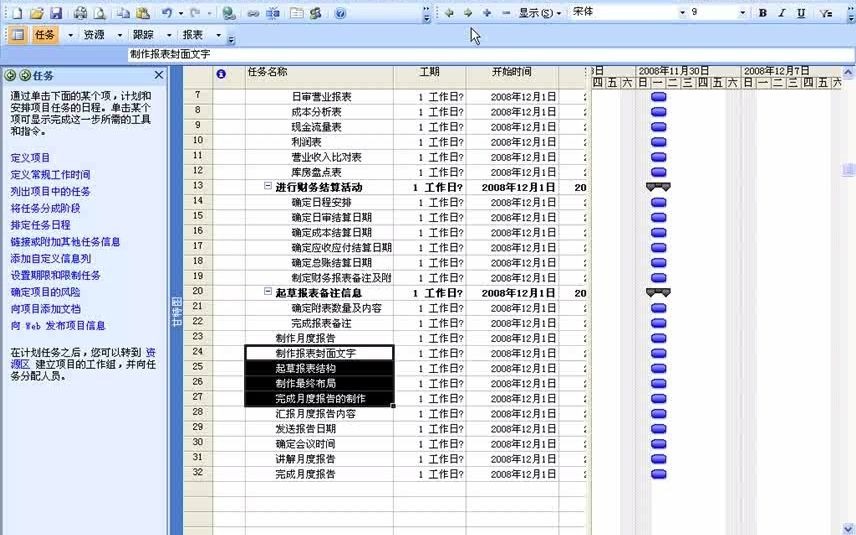Image resolution: width=856 pixels, height=535 pixels.
Task: Open help with question mark icon
Action: coord(340,13)
